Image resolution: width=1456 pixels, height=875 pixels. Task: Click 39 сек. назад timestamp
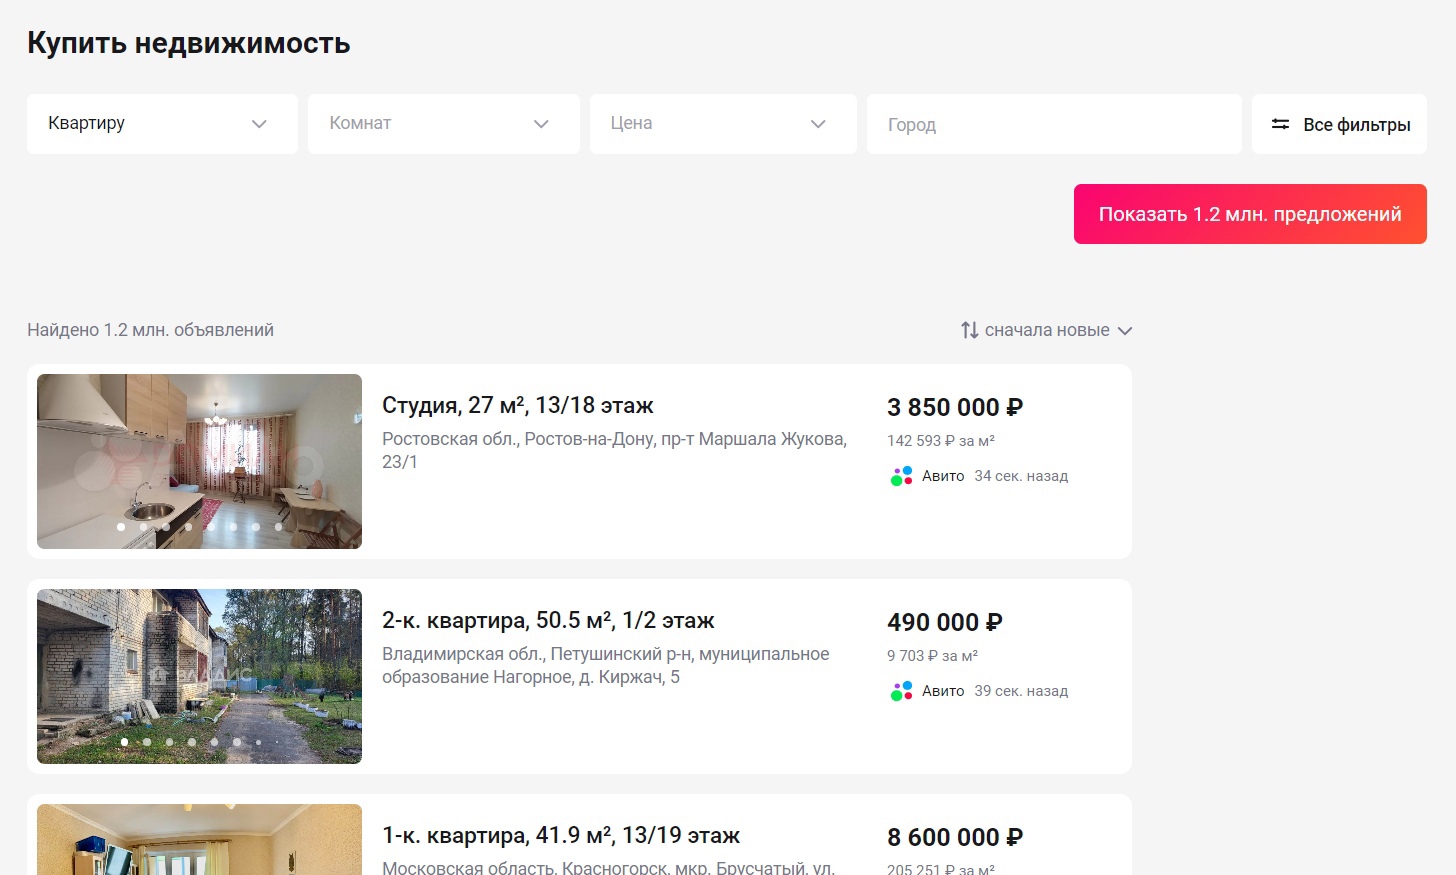click(x=1021, y=691)
